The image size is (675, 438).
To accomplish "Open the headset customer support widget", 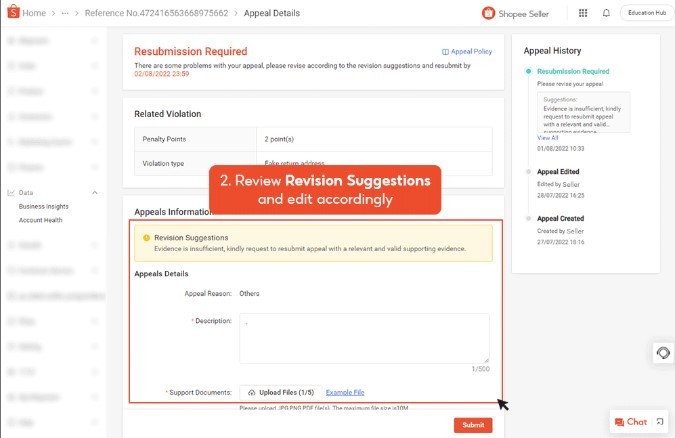I will [662, 353].
